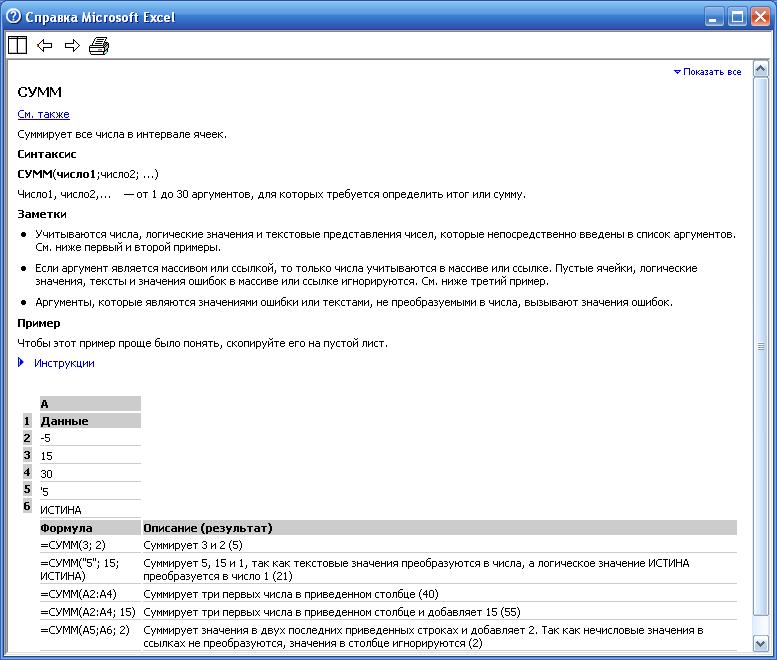This screenshot has width=777, height=660.
Task: Minimize the Справка Microsoft Excel window
Action: [713, 17]
